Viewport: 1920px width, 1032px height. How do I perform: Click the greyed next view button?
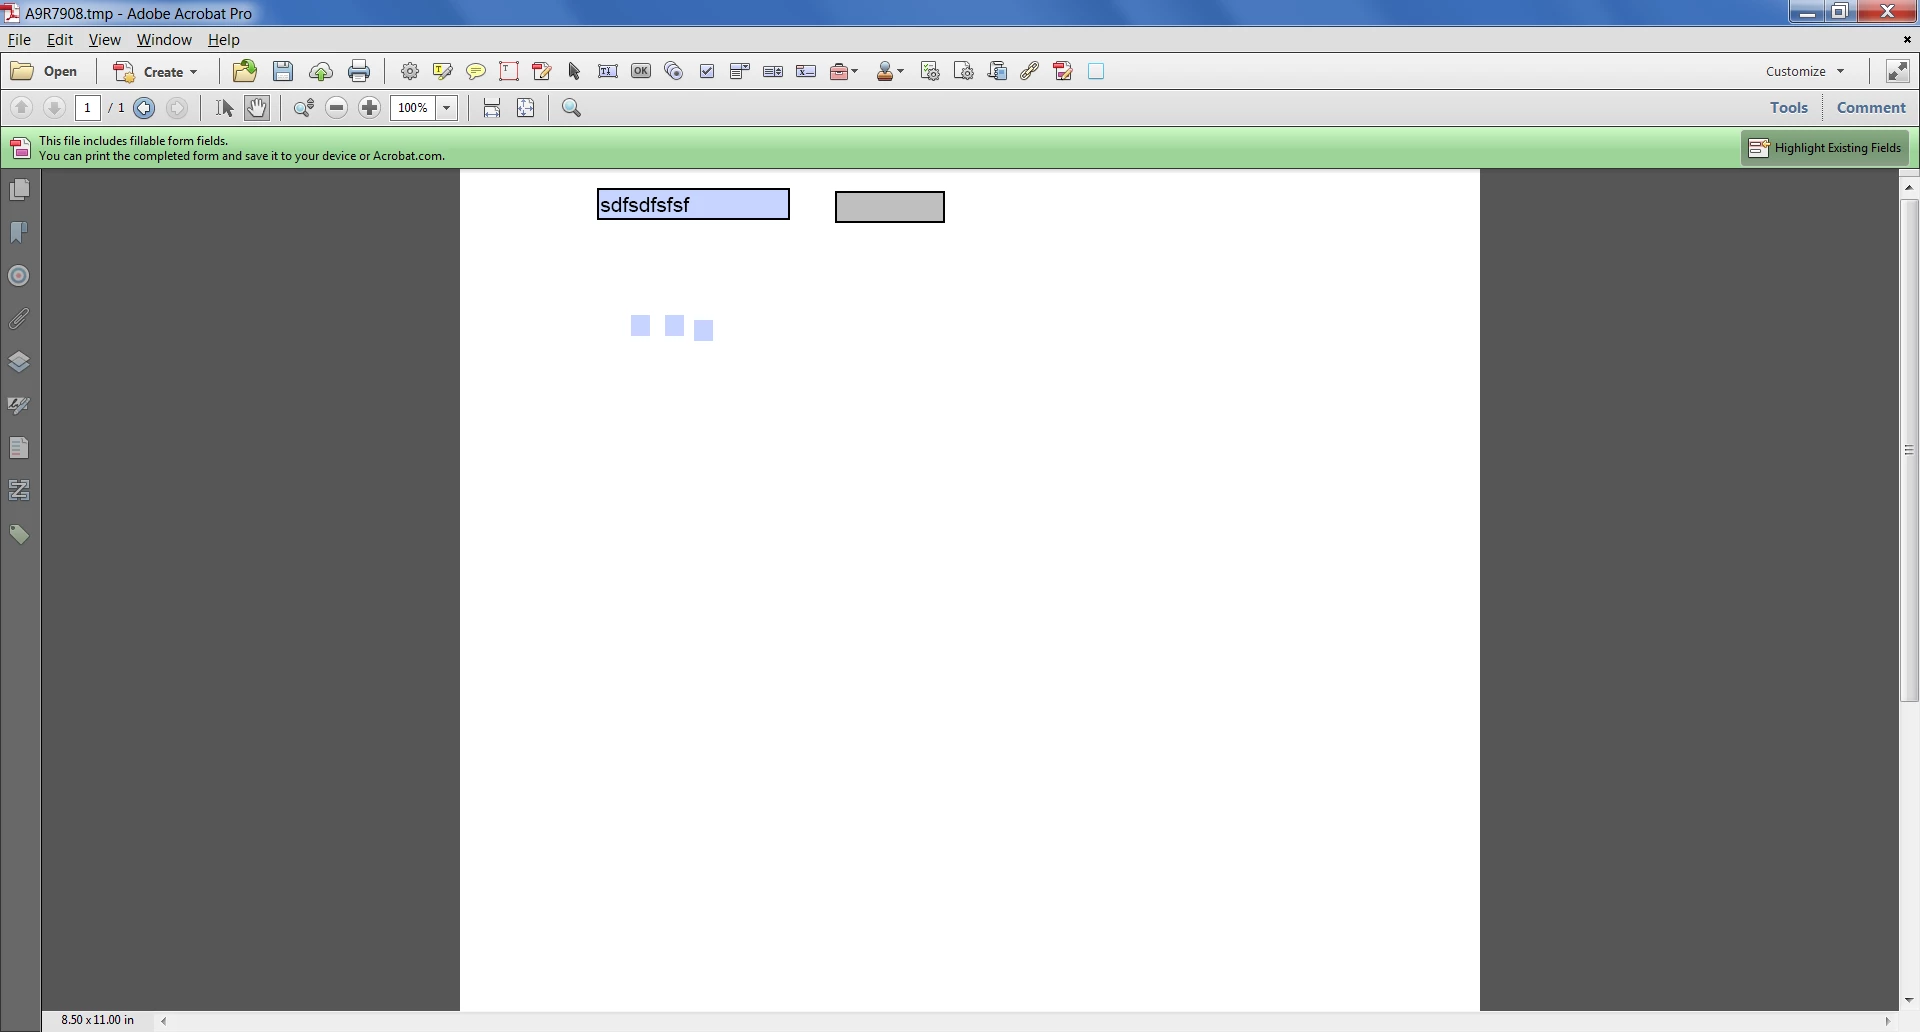177,108
